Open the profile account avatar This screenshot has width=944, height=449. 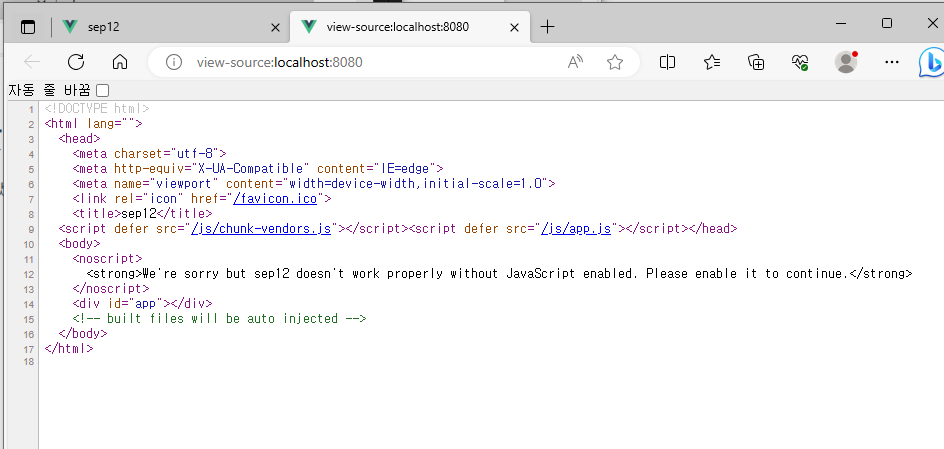(846, 62)
